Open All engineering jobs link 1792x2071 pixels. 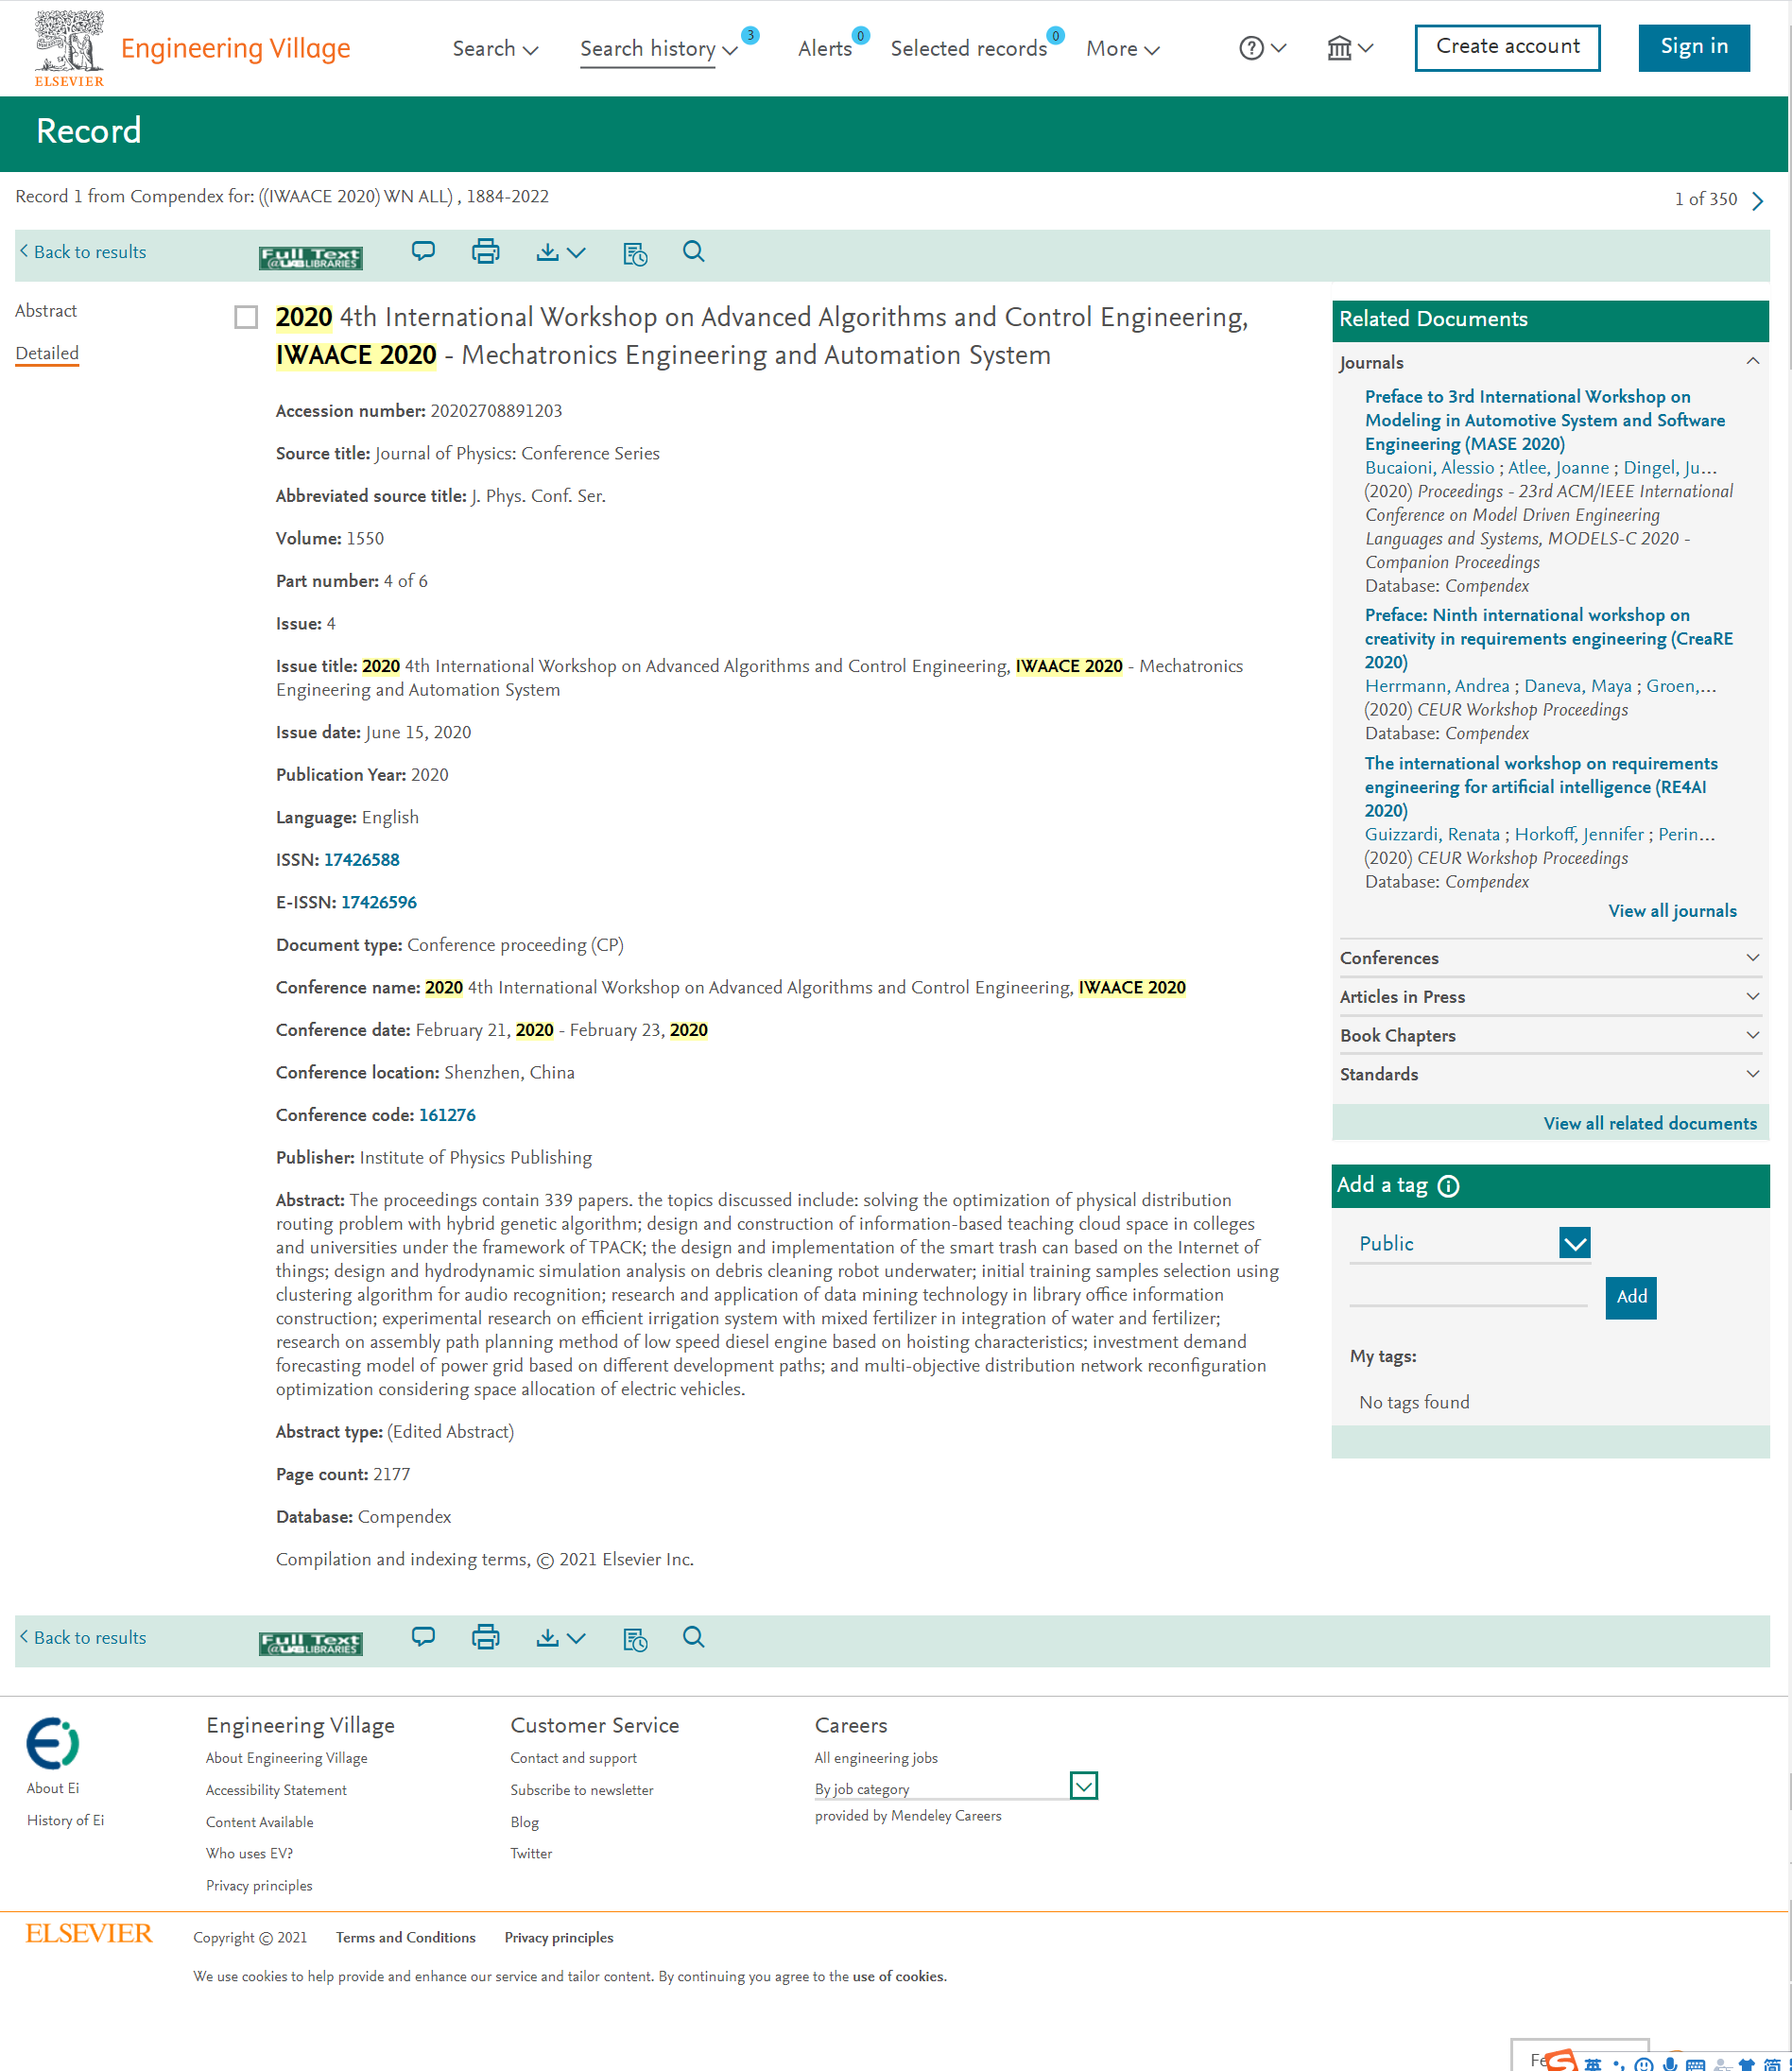[x=875, y=1758]
